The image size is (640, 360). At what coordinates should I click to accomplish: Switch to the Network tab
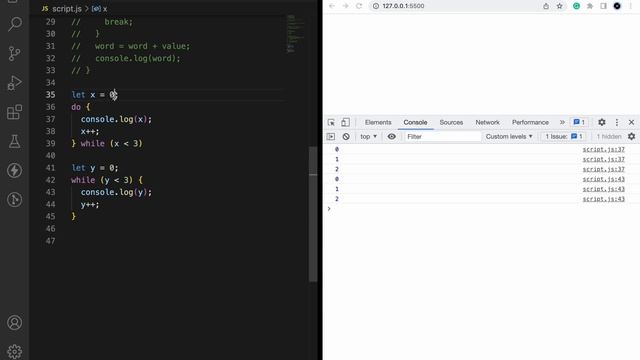(487, 122)
